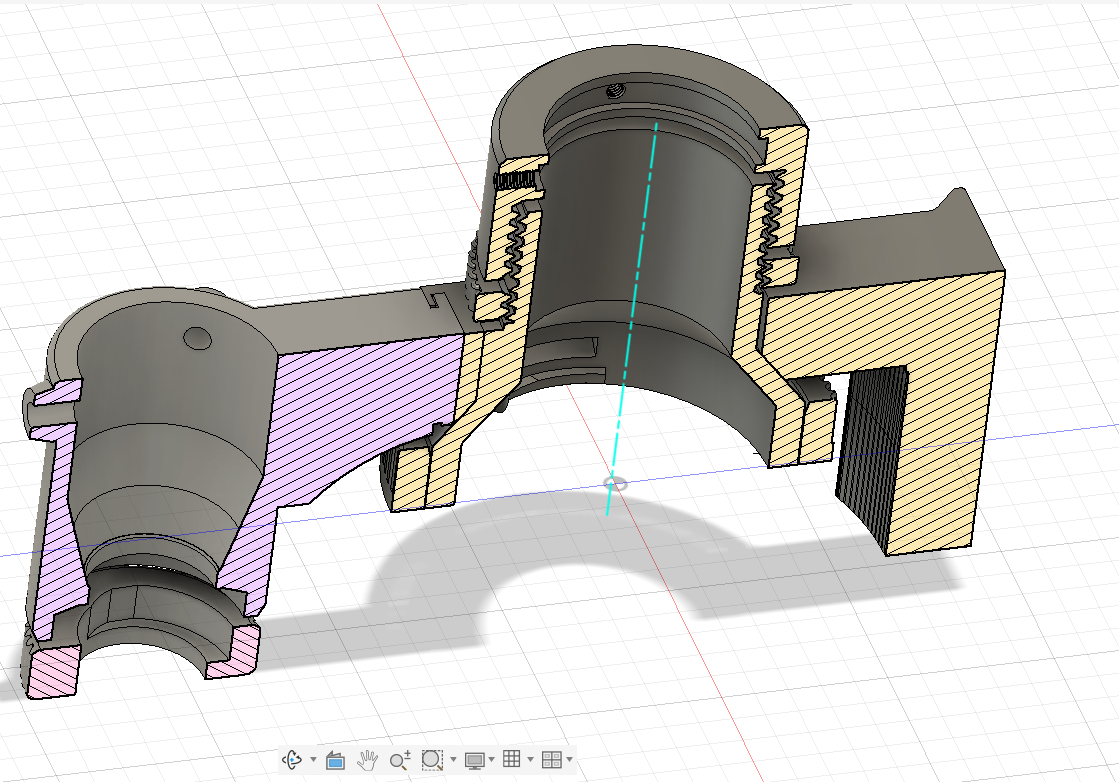Open the Orbit type dropdown arrow

(313, 759)
